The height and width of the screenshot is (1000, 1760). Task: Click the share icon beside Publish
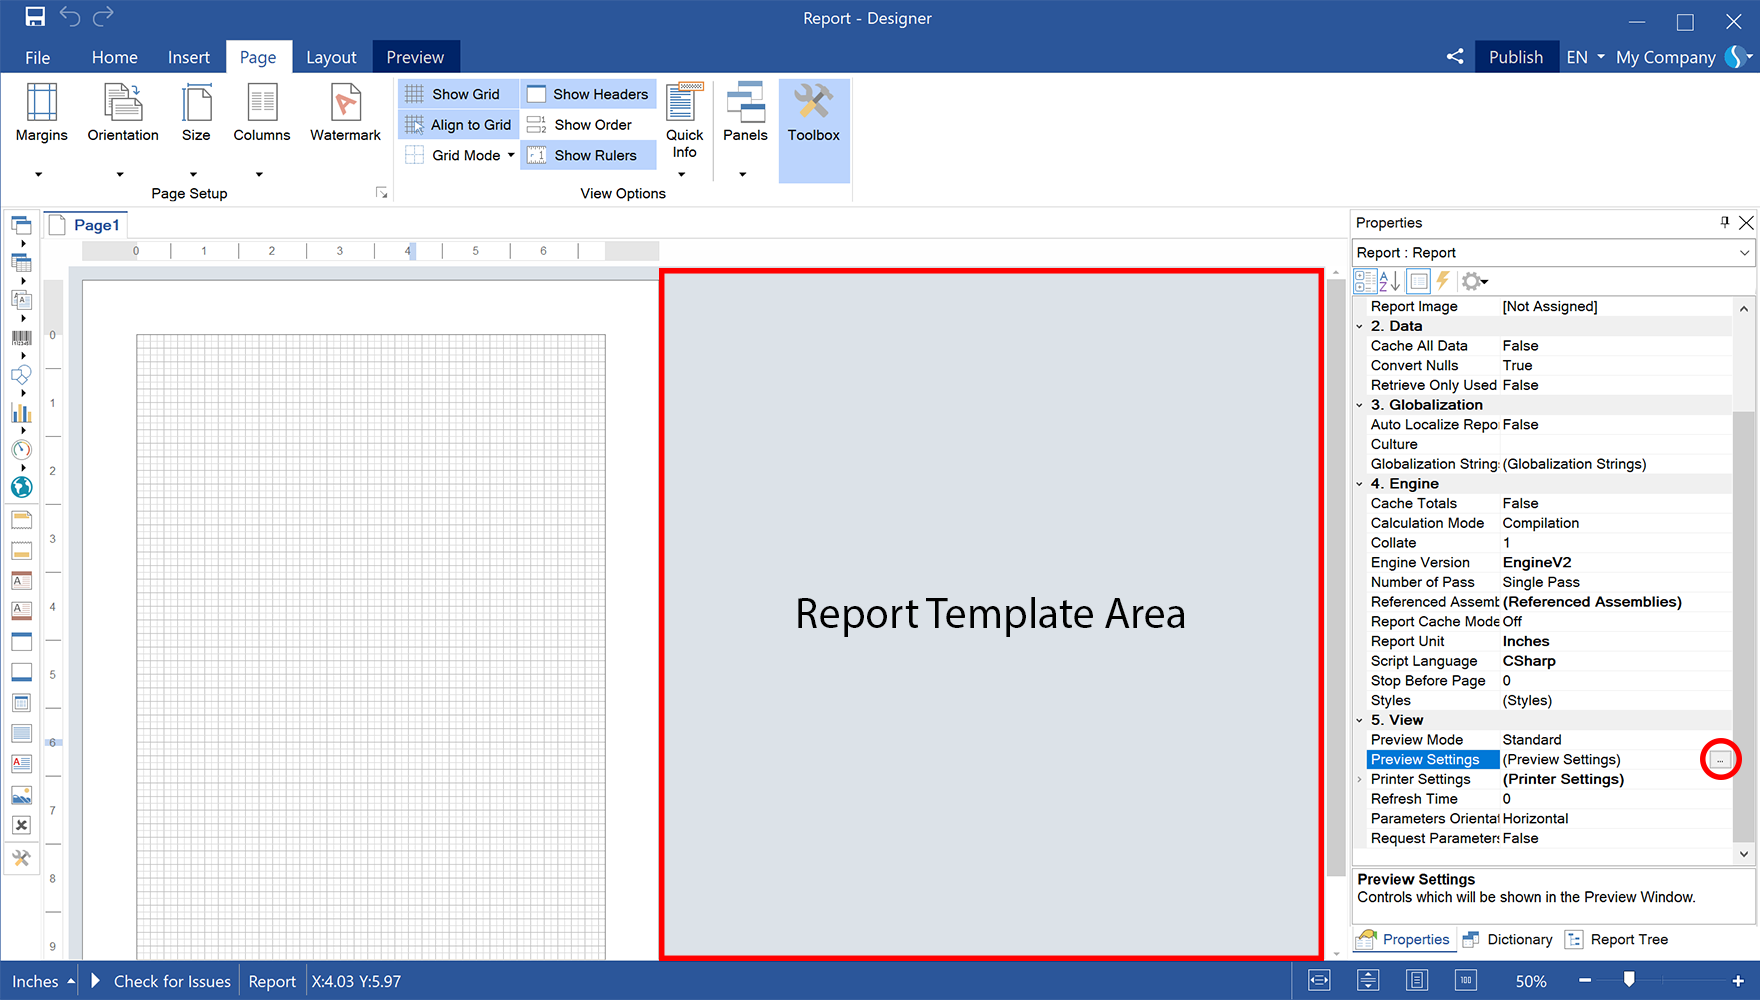tap(1455, 57)
